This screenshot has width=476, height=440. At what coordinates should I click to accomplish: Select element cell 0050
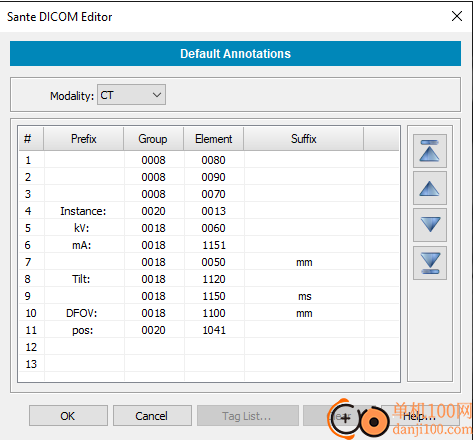click(214, 262)
